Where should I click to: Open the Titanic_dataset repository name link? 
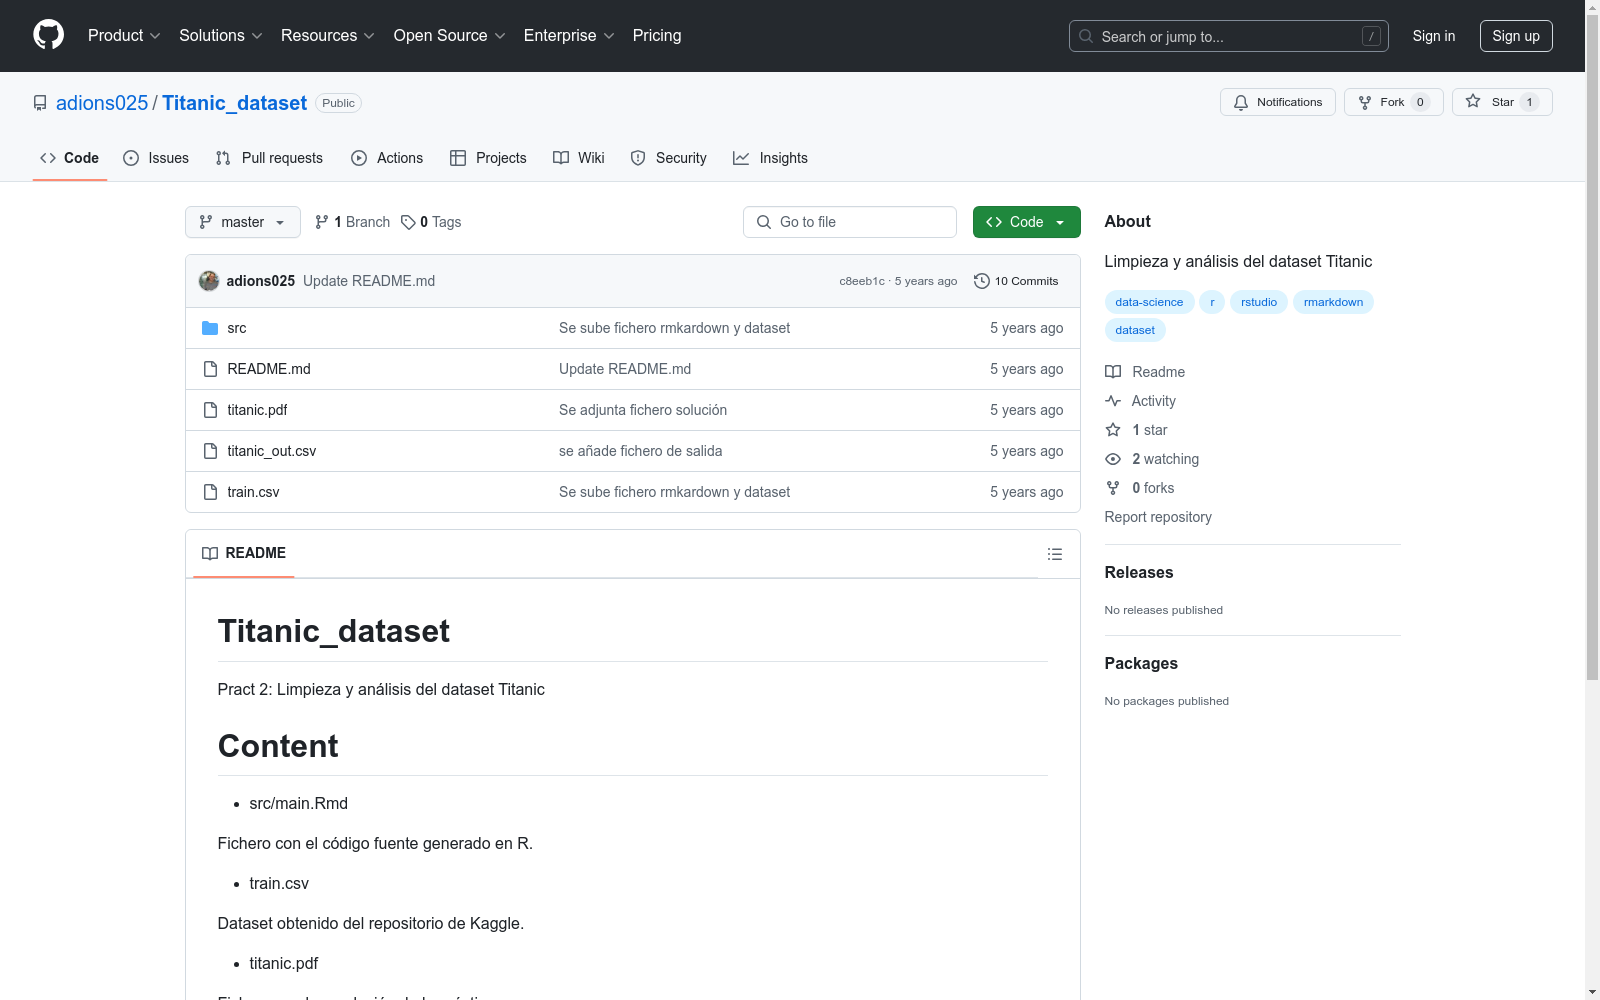coord(234,103)
